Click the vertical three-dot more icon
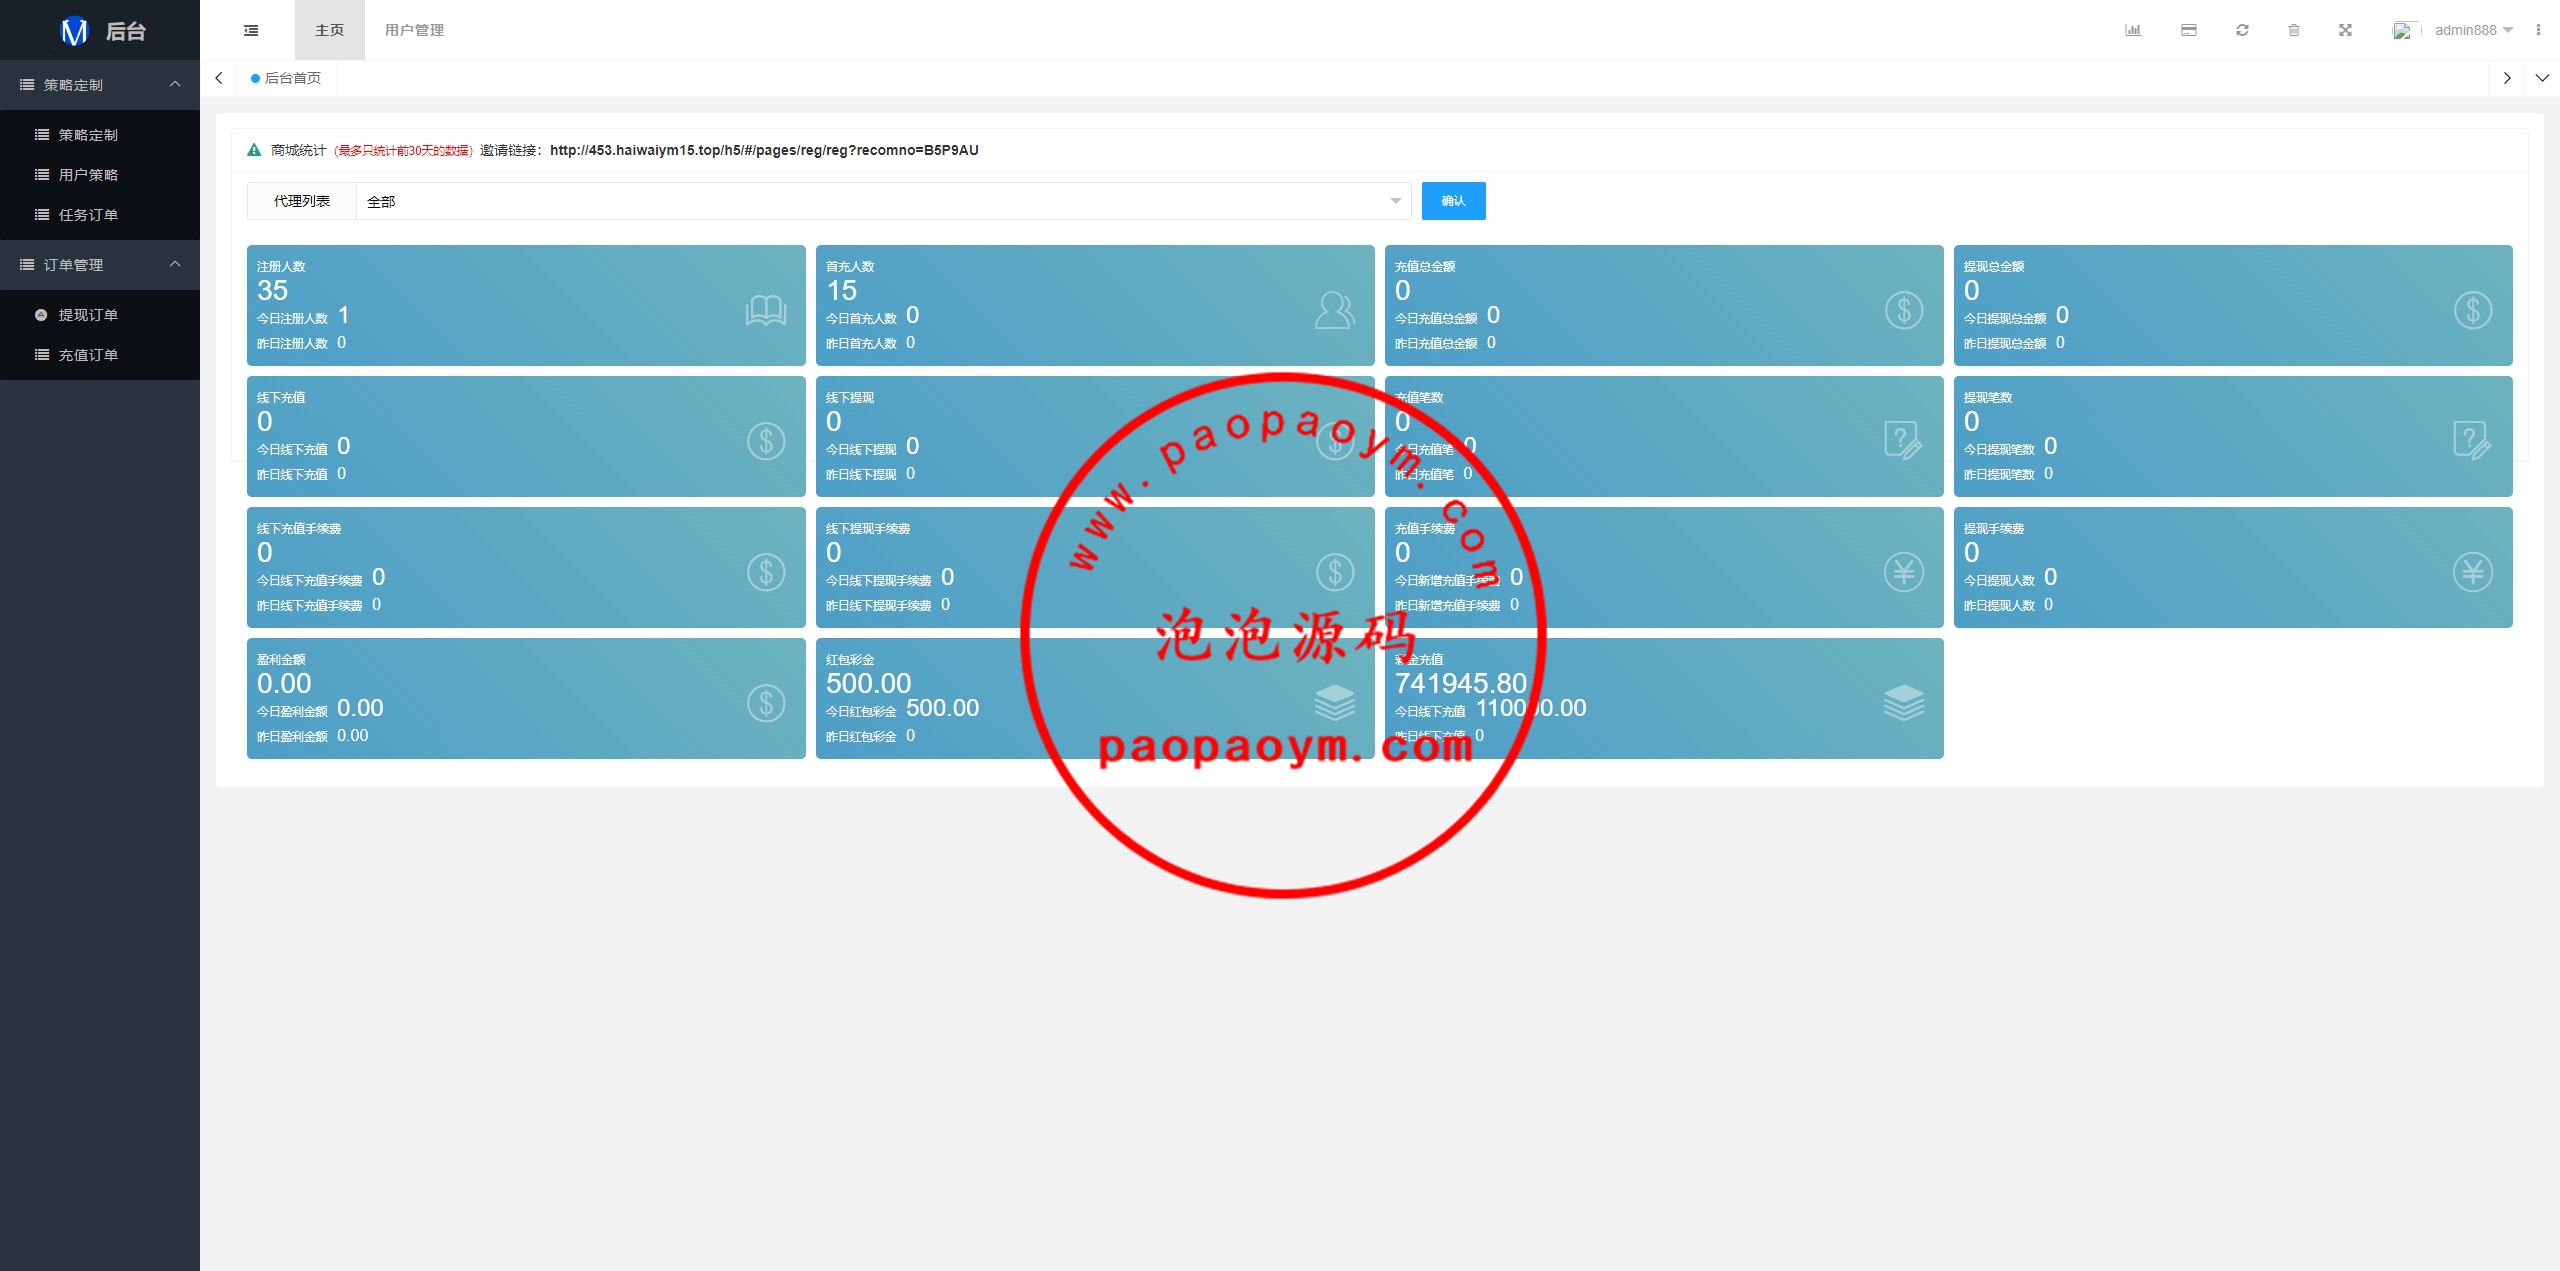This screenshot has width=2560, height=1271. coord(2538,30)
